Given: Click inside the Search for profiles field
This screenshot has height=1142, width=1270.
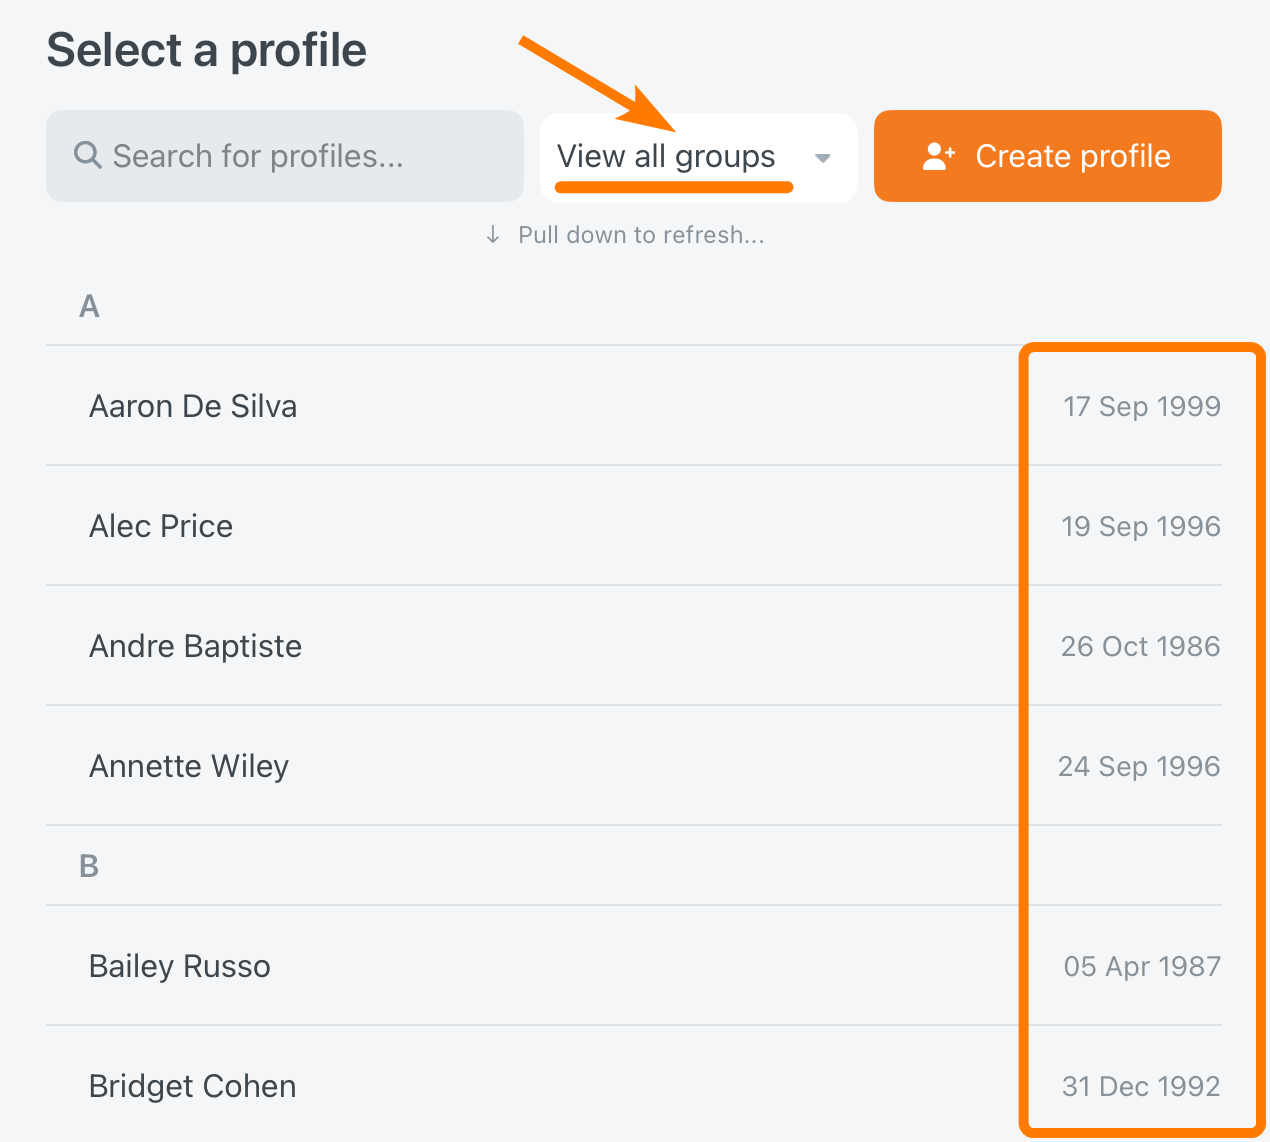Looking at the screenshot, I should (284, 156).
